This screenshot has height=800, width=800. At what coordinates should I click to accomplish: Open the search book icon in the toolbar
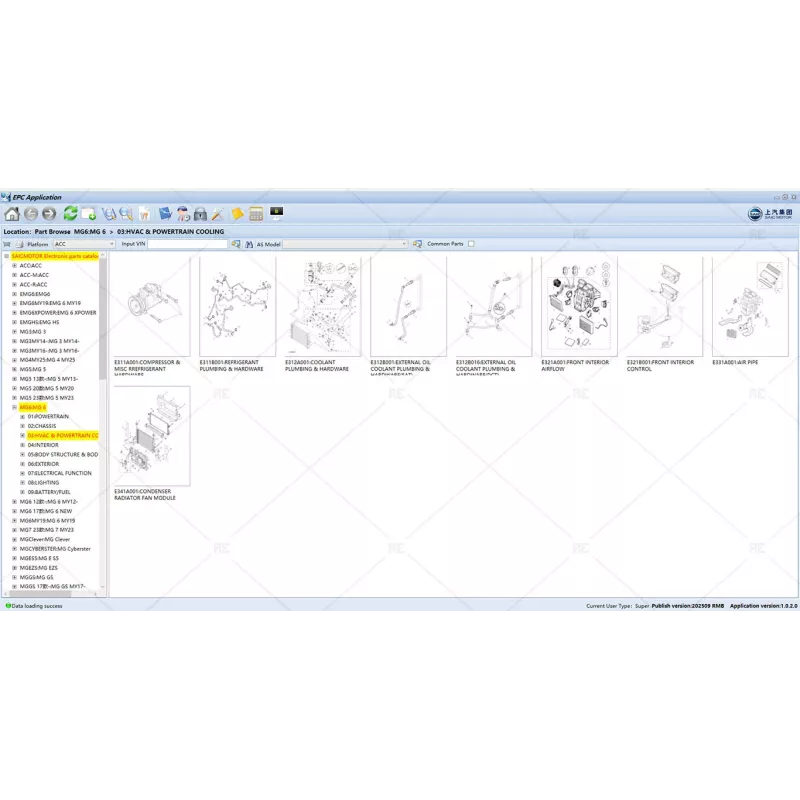(109, 213)
